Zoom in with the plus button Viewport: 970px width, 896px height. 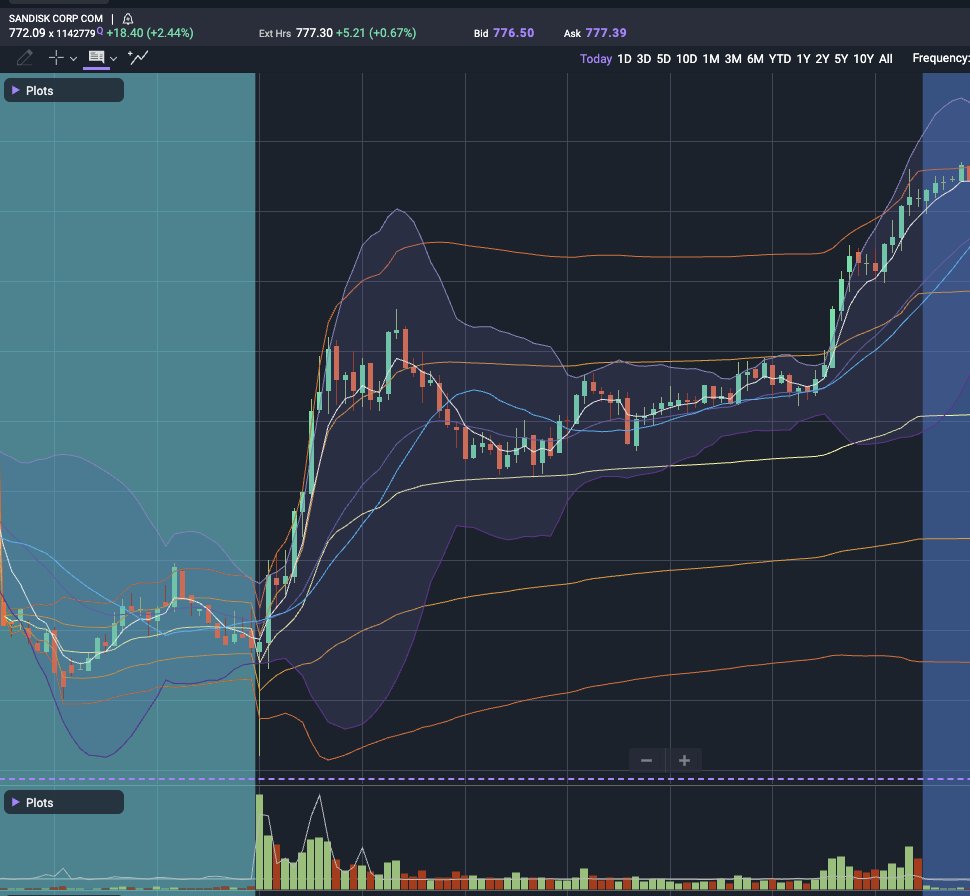coord(684,760)
